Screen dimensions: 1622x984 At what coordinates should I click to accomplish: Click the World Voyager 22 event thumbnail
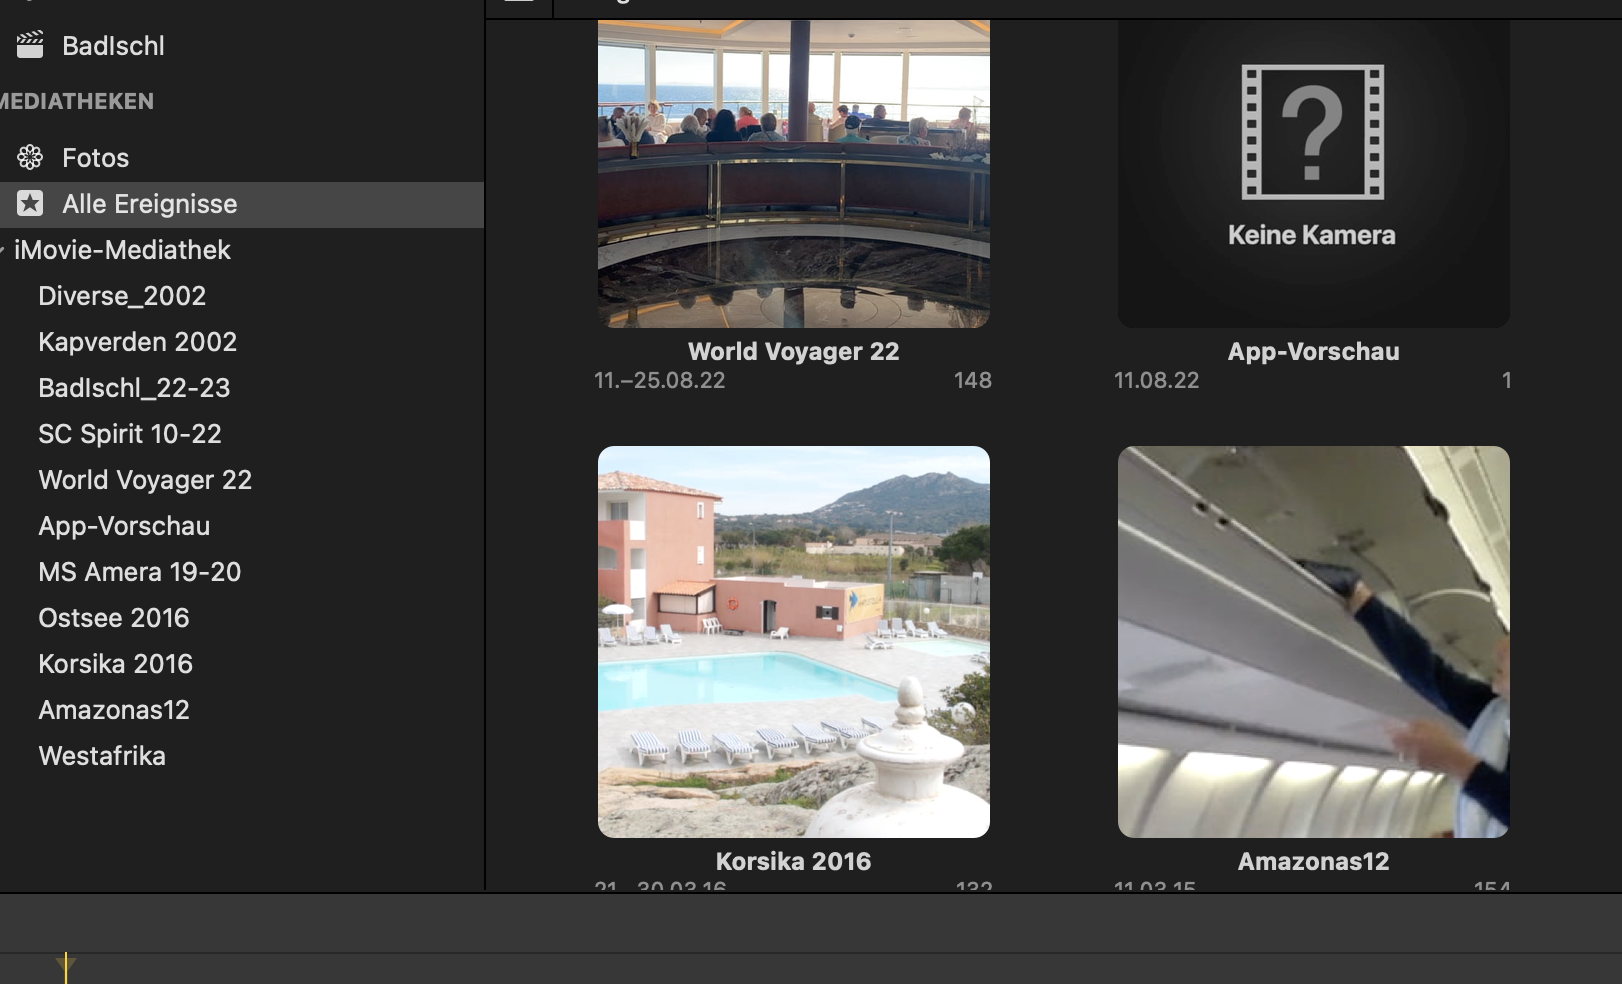[x=794, y=174]
